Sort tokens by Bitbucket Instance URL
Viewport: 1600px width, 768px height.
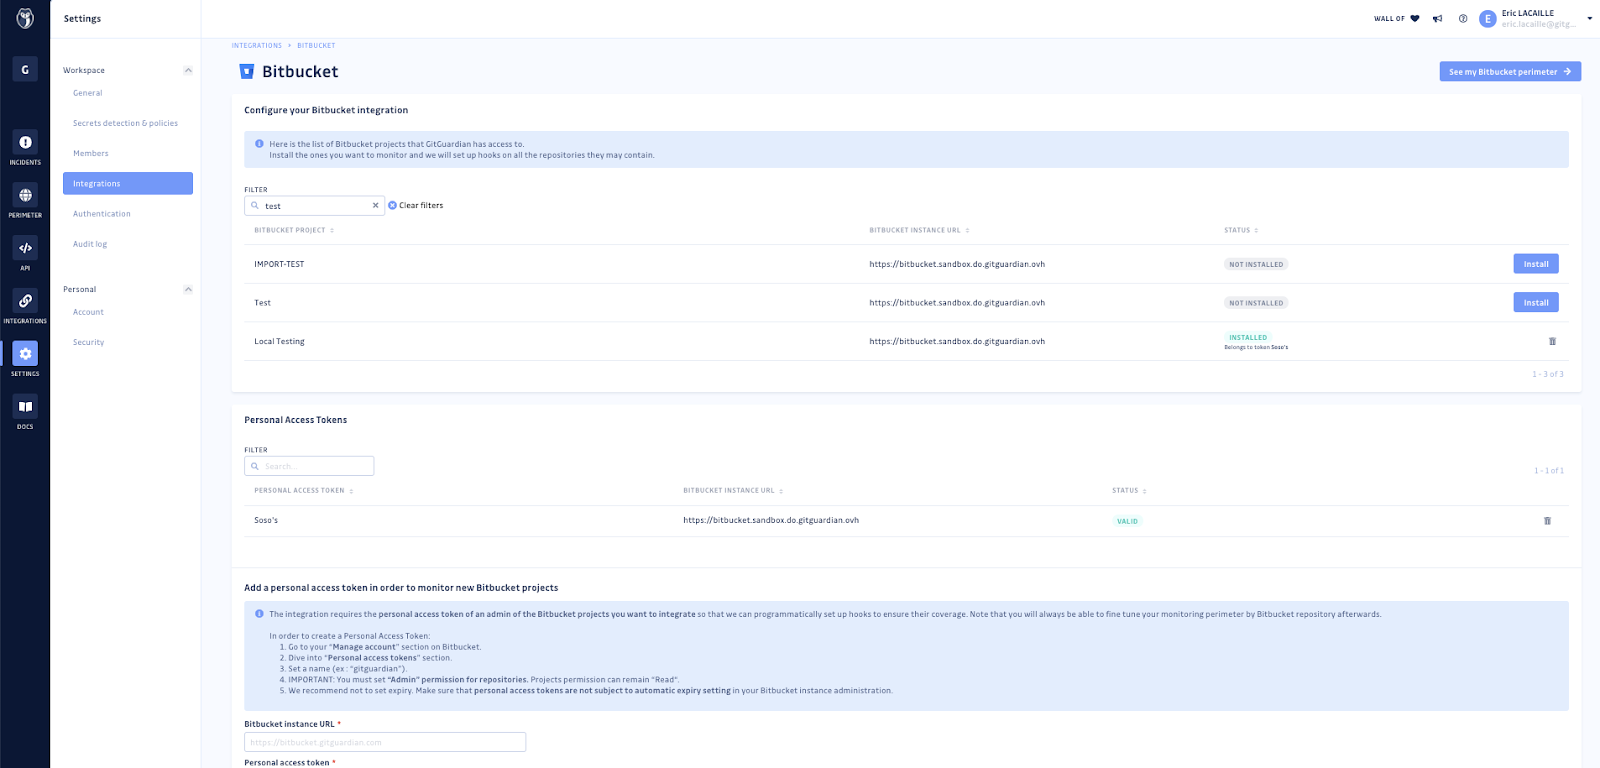pos(733,490)
